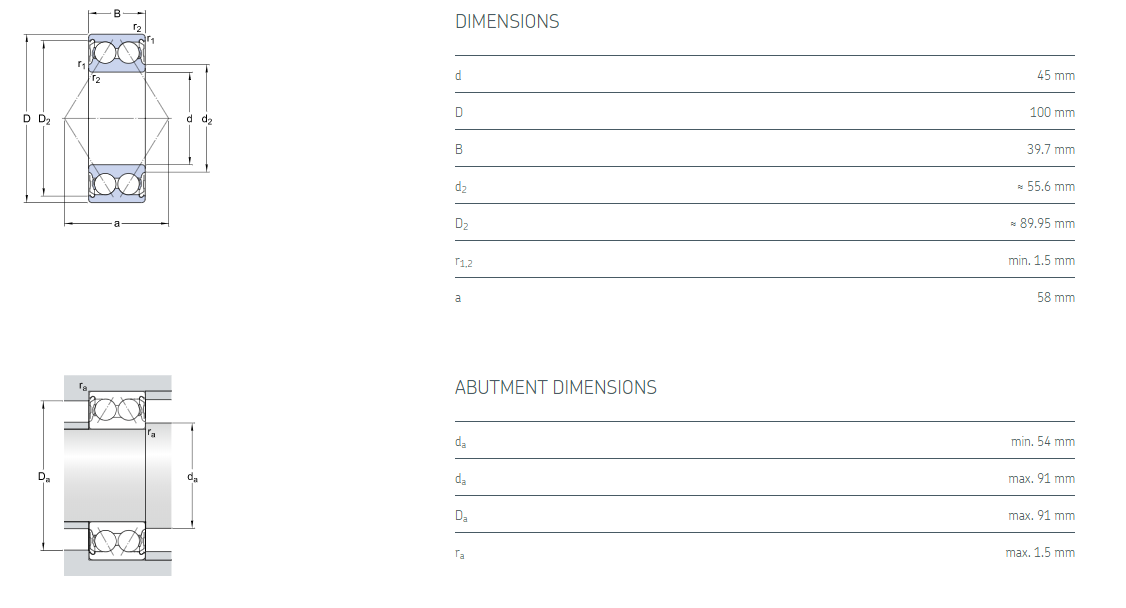The width and height of the screenshot is (1126, 608).
Task: Click the 45 mm bore diameter value
Action: click(x=1055, y=75)
